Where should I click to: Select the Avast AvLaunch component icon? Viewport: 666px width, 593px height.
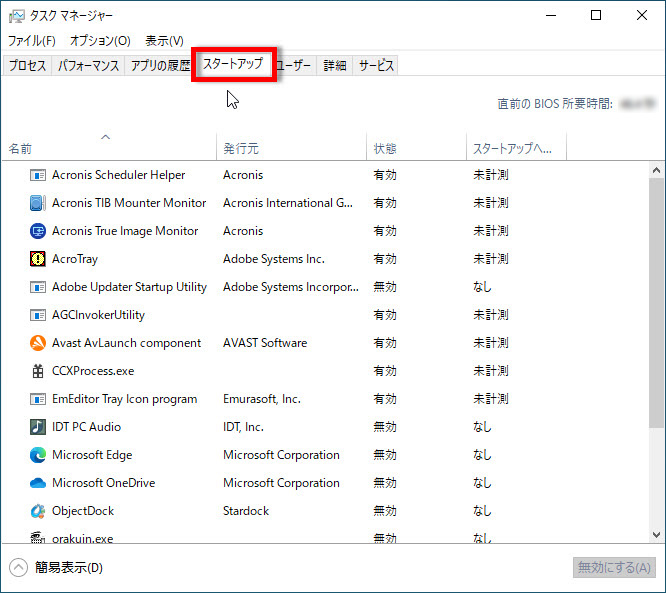coord(38,343)
